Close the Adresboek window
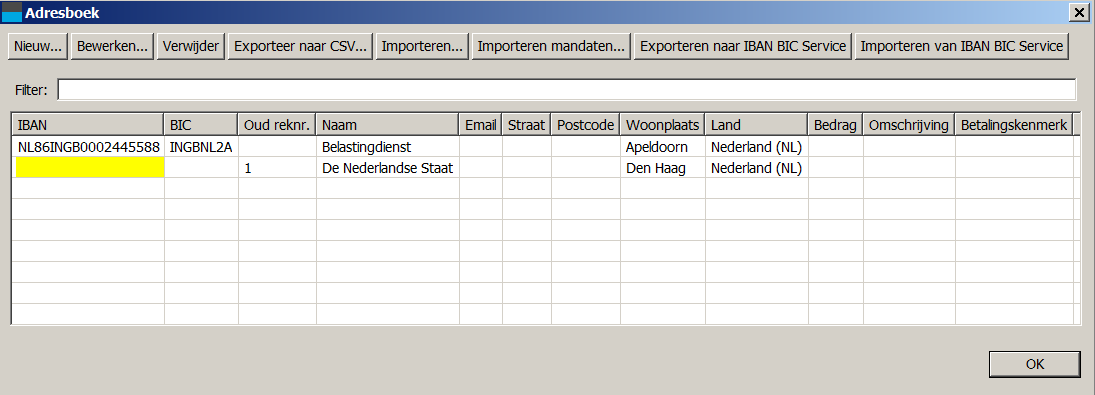The width and height of the screenshot is (1095, 395). click(x=1082, y=13)
